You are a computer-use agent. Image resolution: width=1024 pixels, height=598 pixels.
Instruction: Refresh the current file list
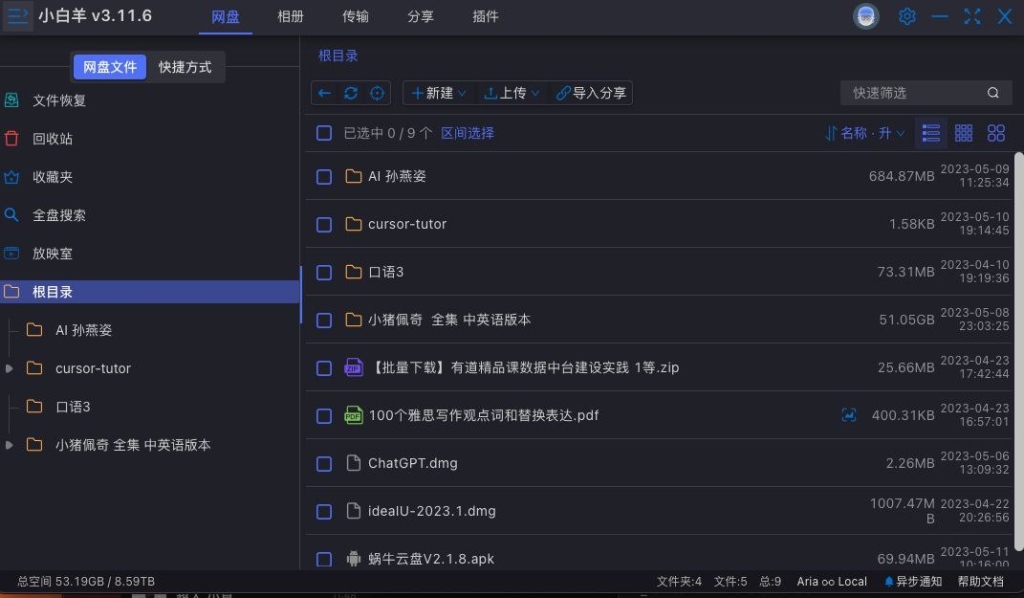click(x=349, y=92)
